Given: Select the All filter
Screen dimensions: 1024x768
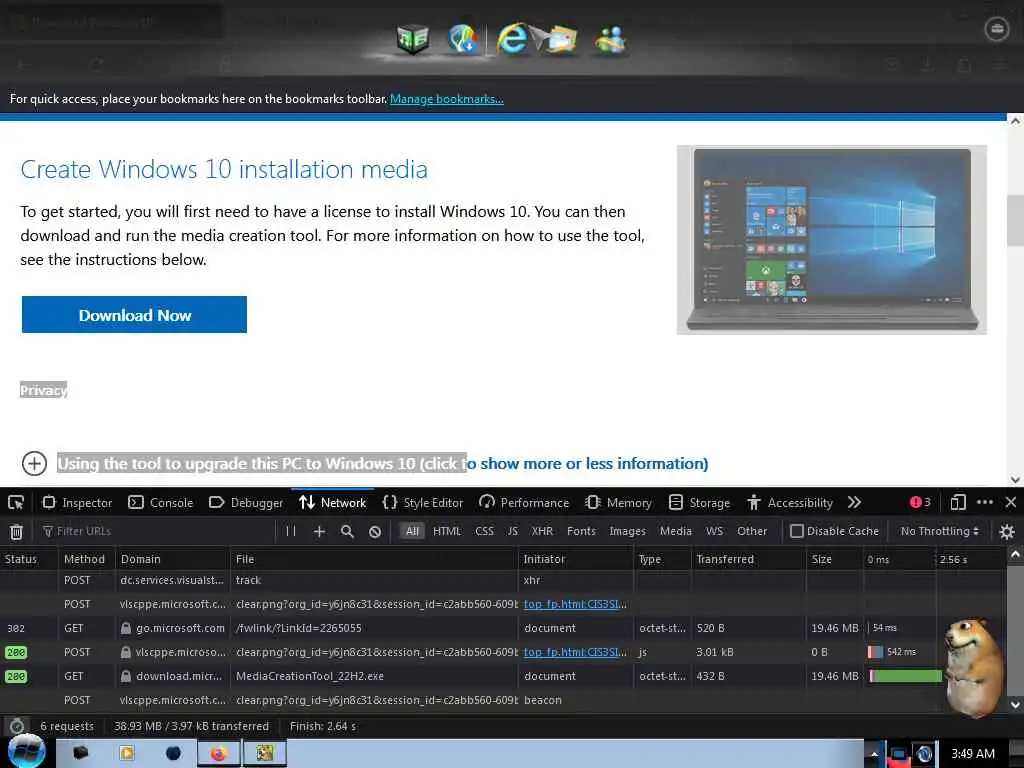Looking at the screenshot, I should click(412, 531).
